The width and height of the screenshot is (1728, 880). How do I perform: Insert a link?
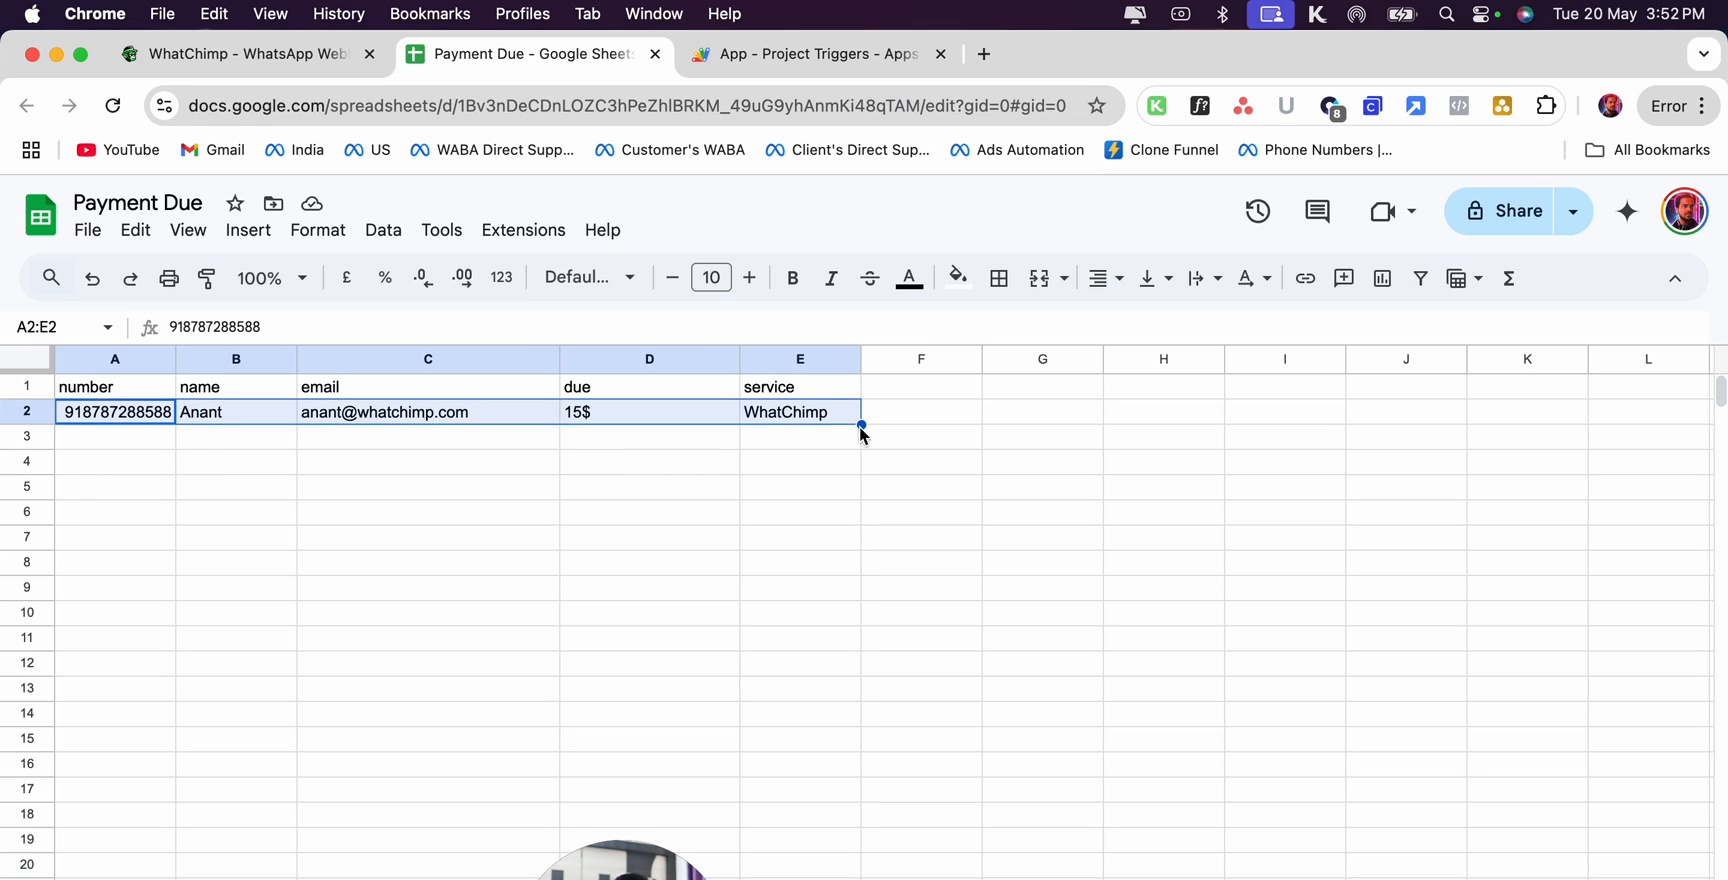click(1305, 278)
